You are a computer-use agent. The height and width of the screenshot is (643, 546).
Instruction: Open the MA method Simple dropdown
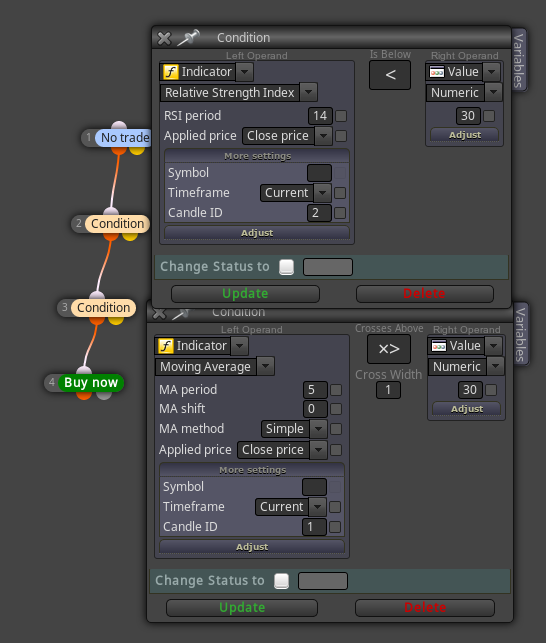coord(318,429)
